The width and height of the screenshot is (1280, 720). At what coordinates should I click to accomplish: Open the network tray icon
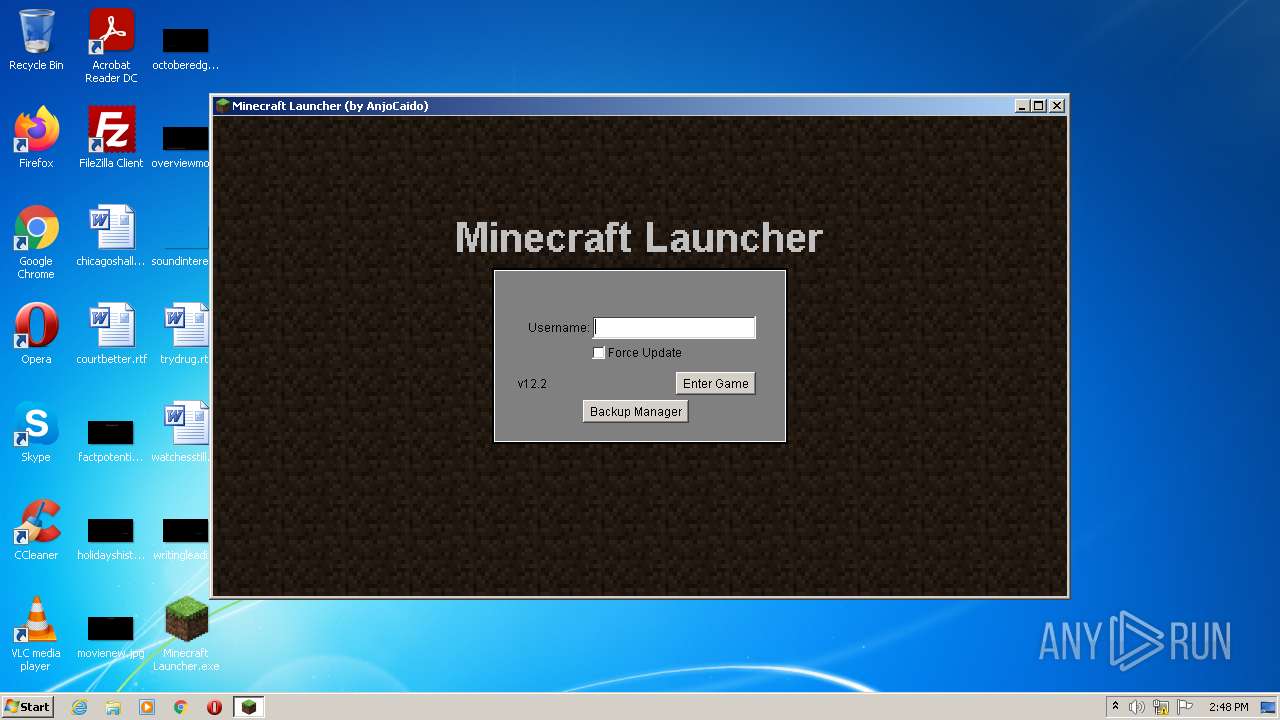pos(1161,707)
